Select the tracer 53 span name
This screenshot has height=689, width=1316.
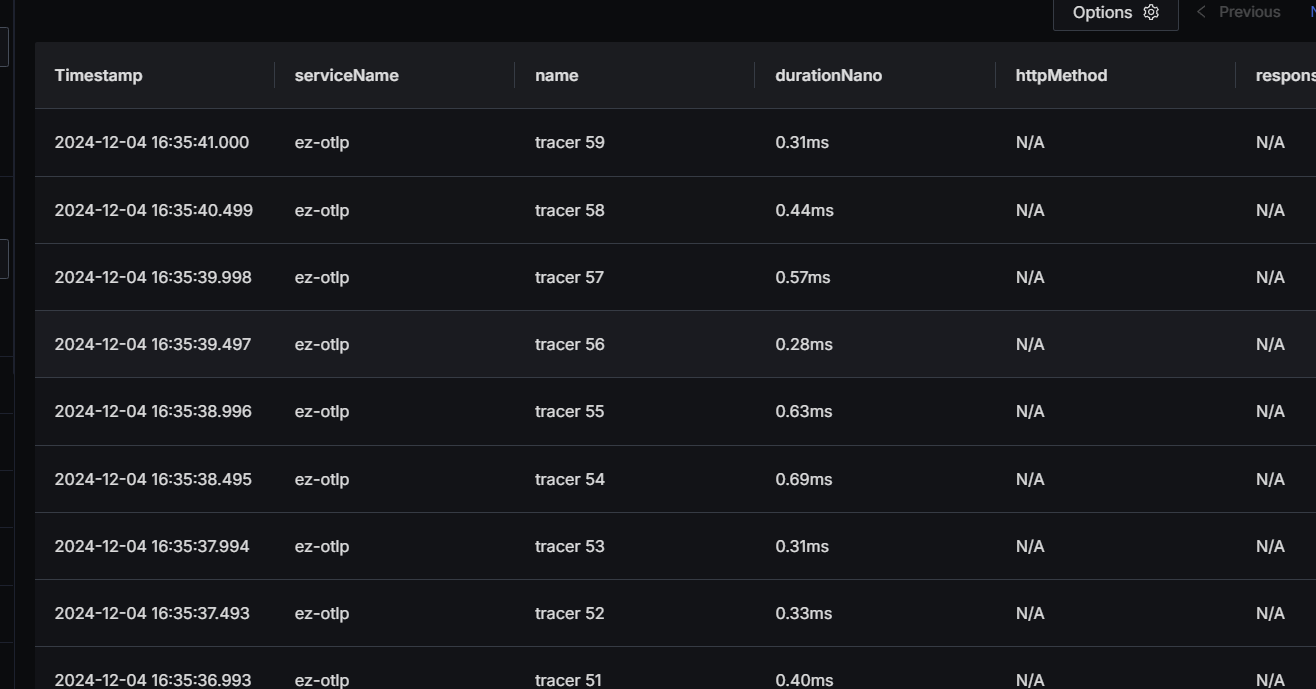(569, 546)
